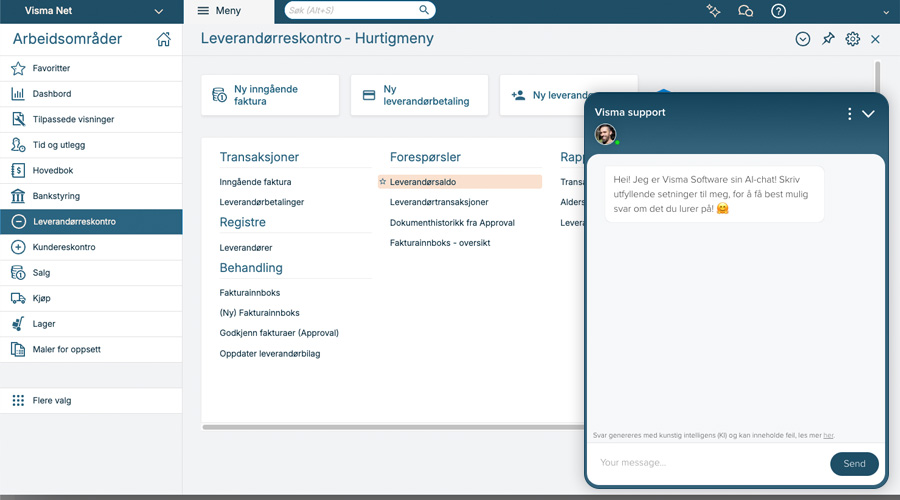Click the Hovedbok ledger icon
This screenshot has width=900, height=500.
pyautogui.click(x=18, y=170)
